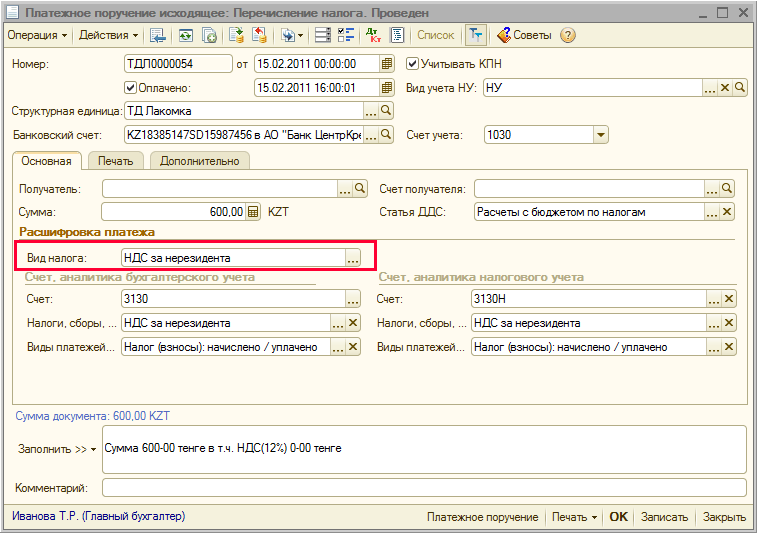This screenshot has width=757, height=533.
Task: Click into the Комментарий input field
Action: point(424,488)
